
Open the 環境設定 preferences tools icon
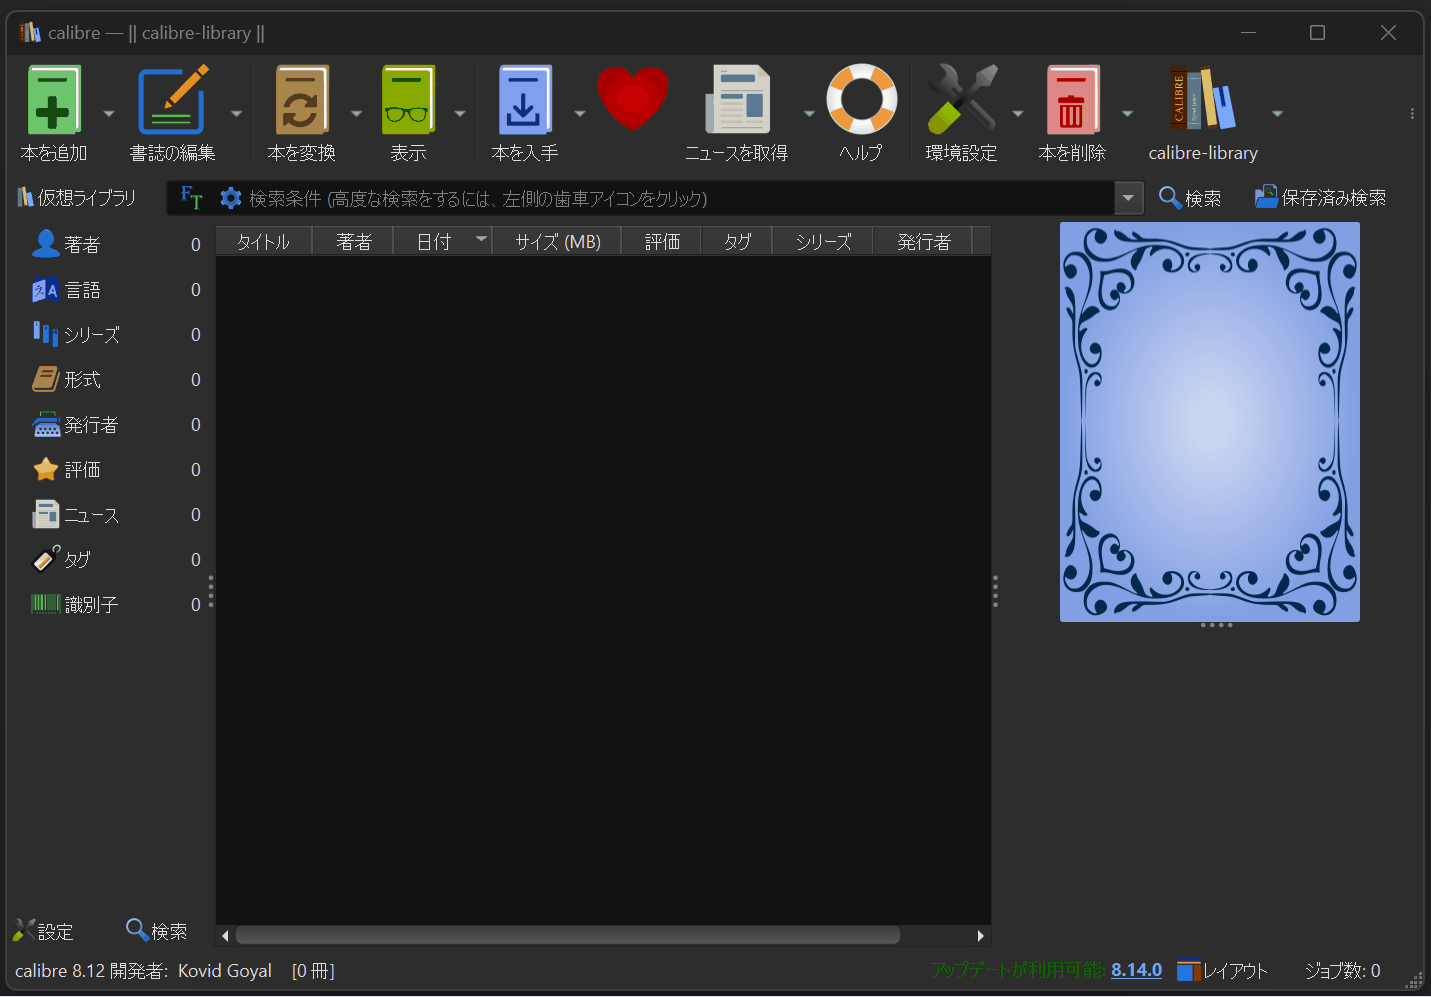pyautogui.click(x=961, y=100)
